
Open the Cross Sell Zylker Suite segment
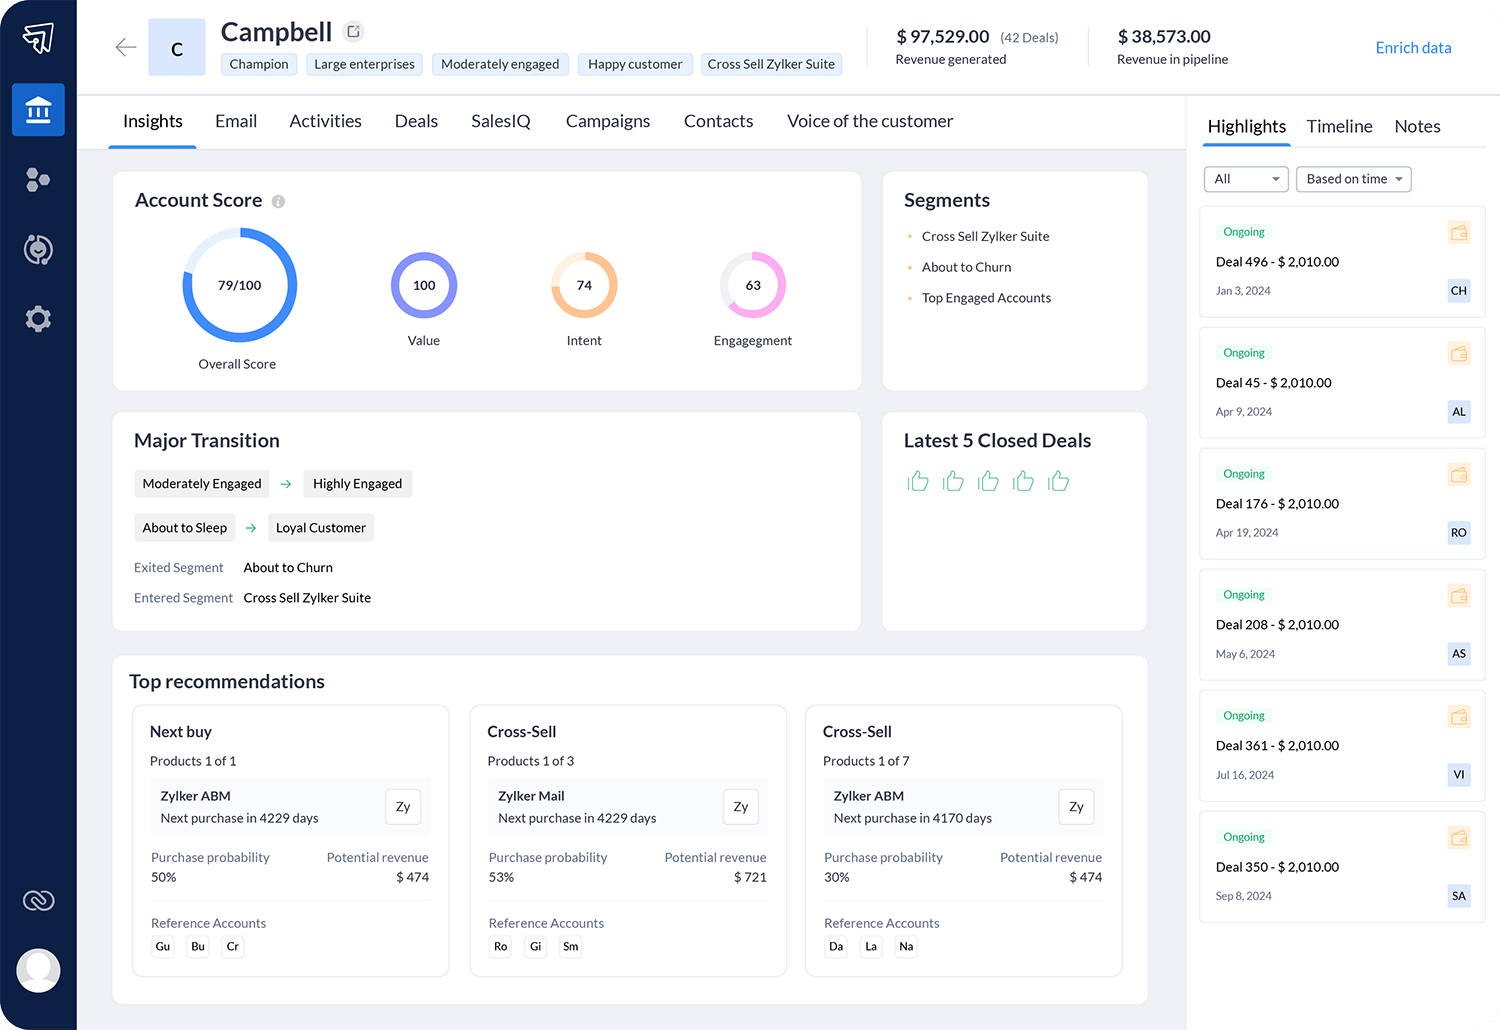985,236
